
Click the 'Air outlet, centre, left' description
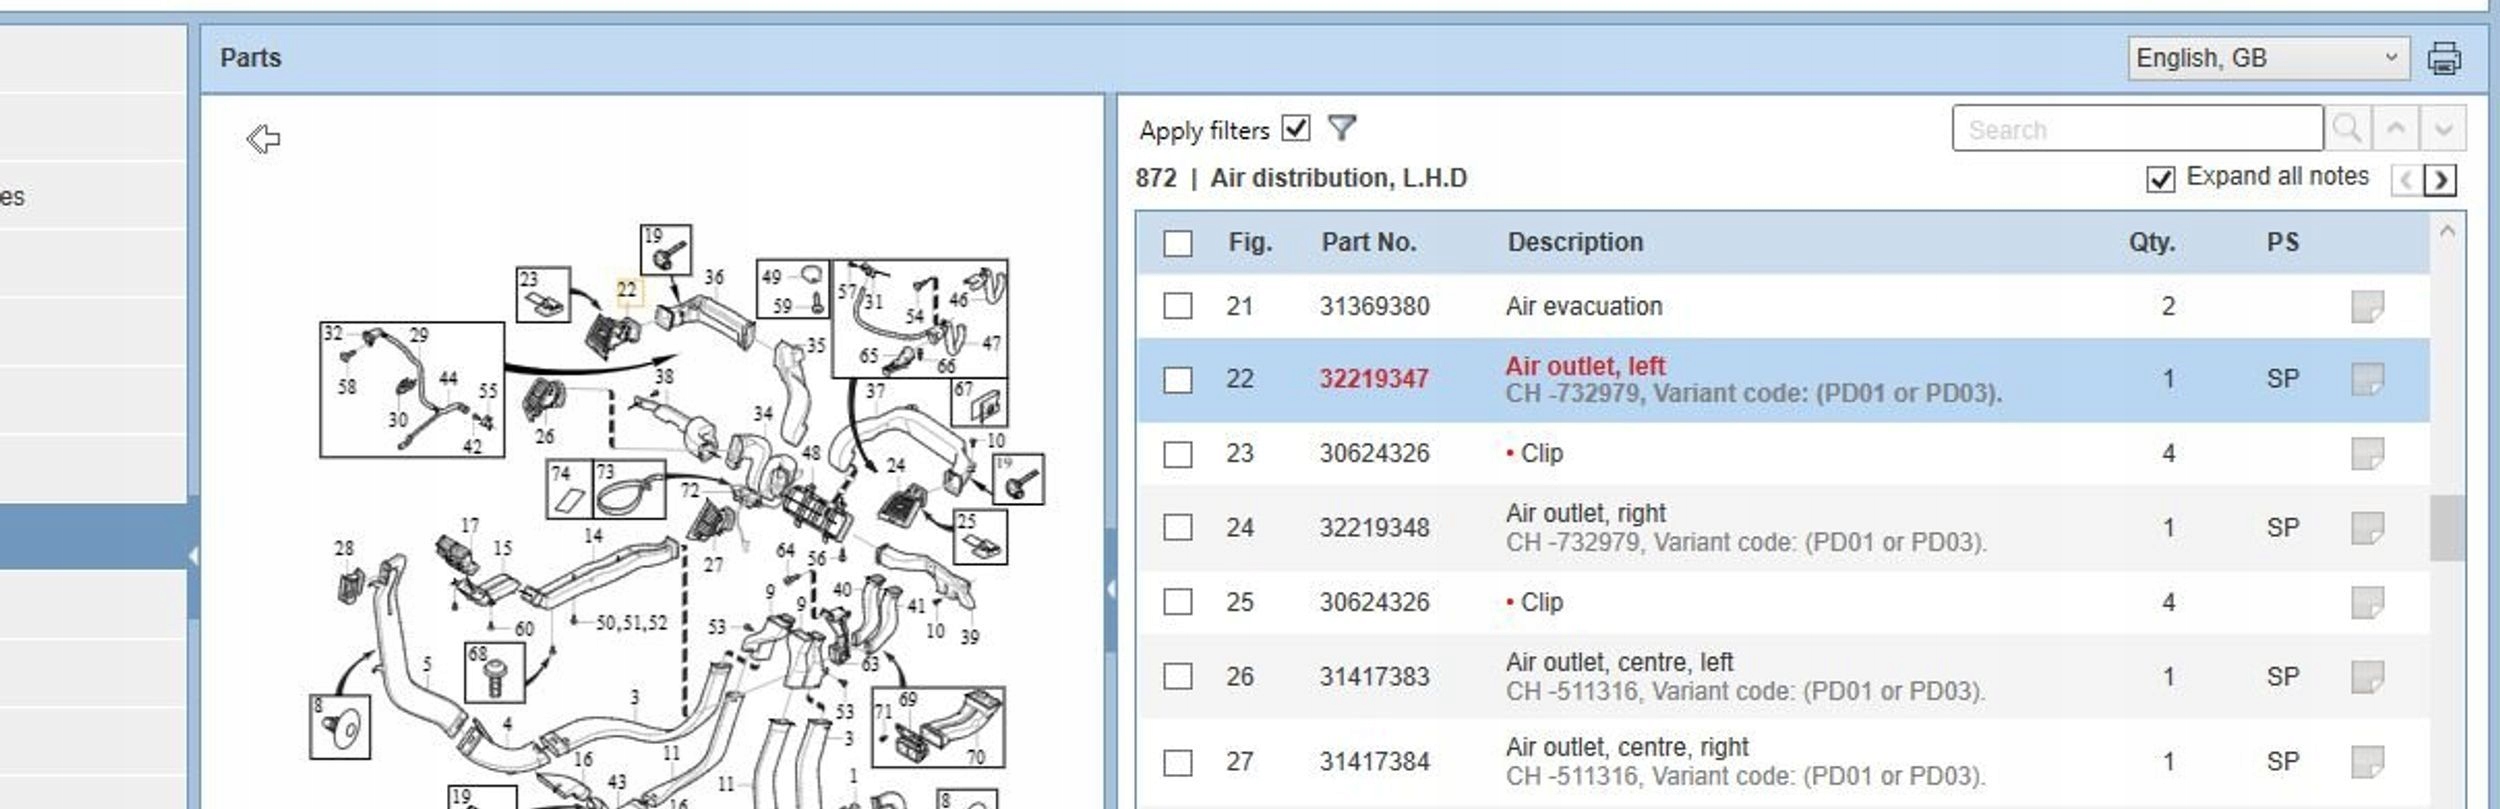pos(1619,662)
